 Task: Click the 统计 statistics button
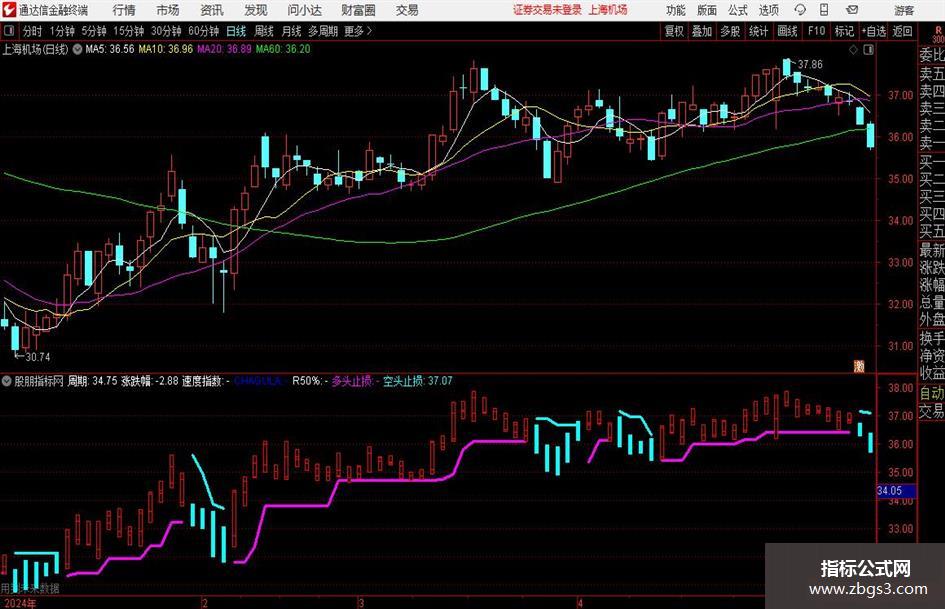coord(758,31)
